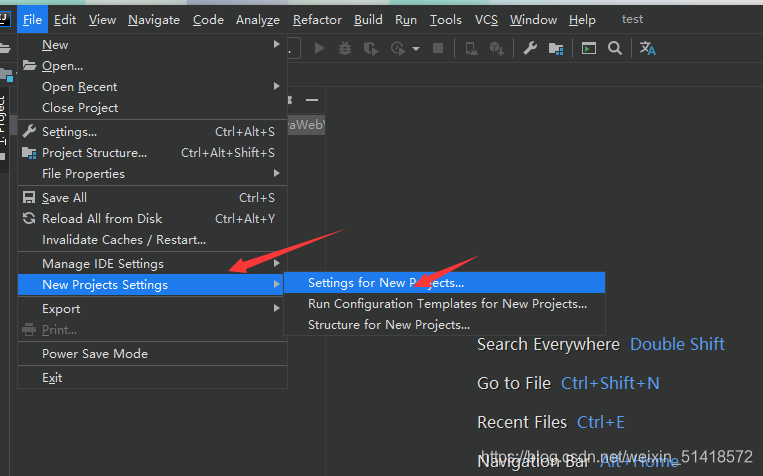Open the Build menu
This screenshot has width=763, height=476.
[368, 19]
